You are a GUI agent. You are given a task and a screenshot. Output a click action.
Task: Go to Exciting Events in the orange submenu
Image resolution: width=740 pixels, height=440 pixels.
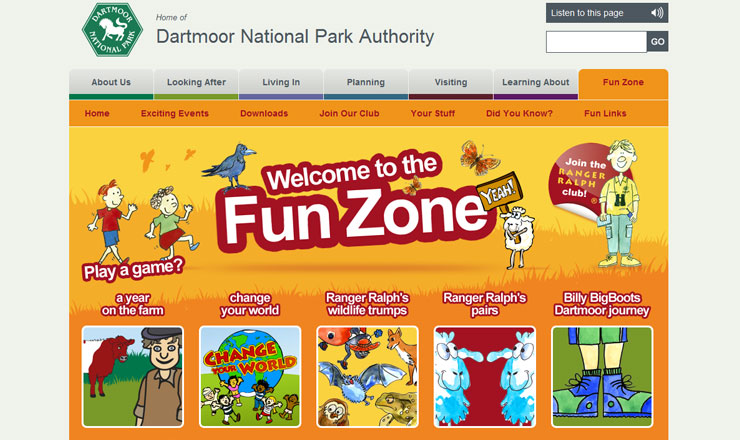tap(175, 113)
